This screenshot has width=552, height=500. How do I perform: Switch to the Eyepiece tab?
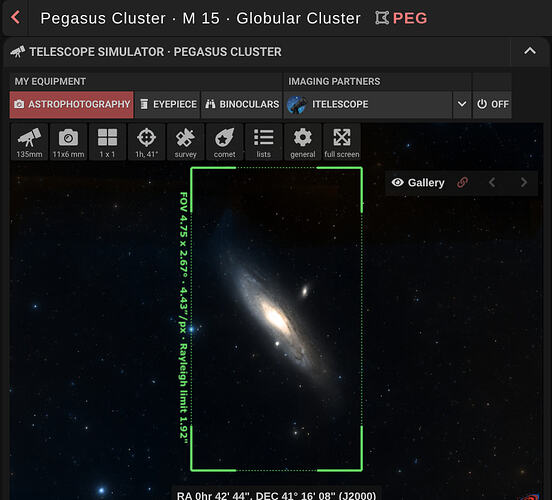(168, 104)
